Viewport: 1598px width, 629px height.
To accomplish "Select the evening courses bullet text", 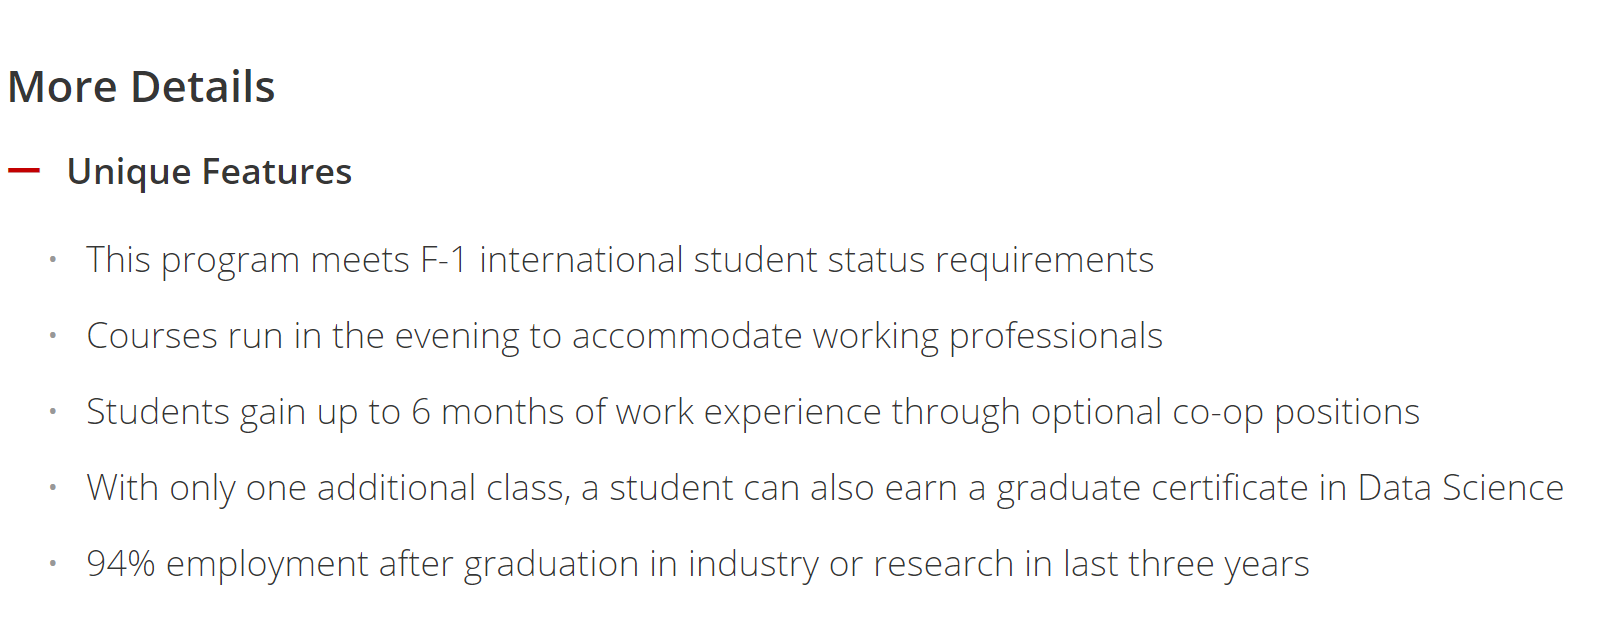I will tap(624, 336).
